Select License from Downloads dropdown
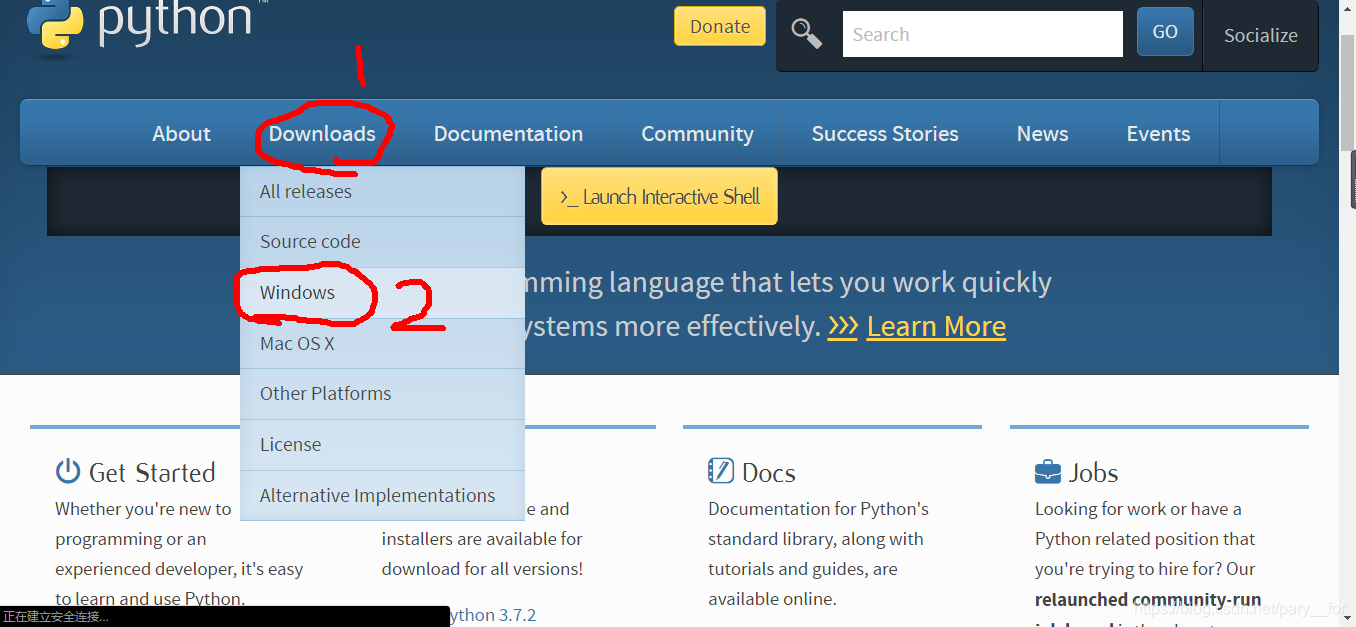Screen dimensions: 1356x627 [x=382, y=445]
